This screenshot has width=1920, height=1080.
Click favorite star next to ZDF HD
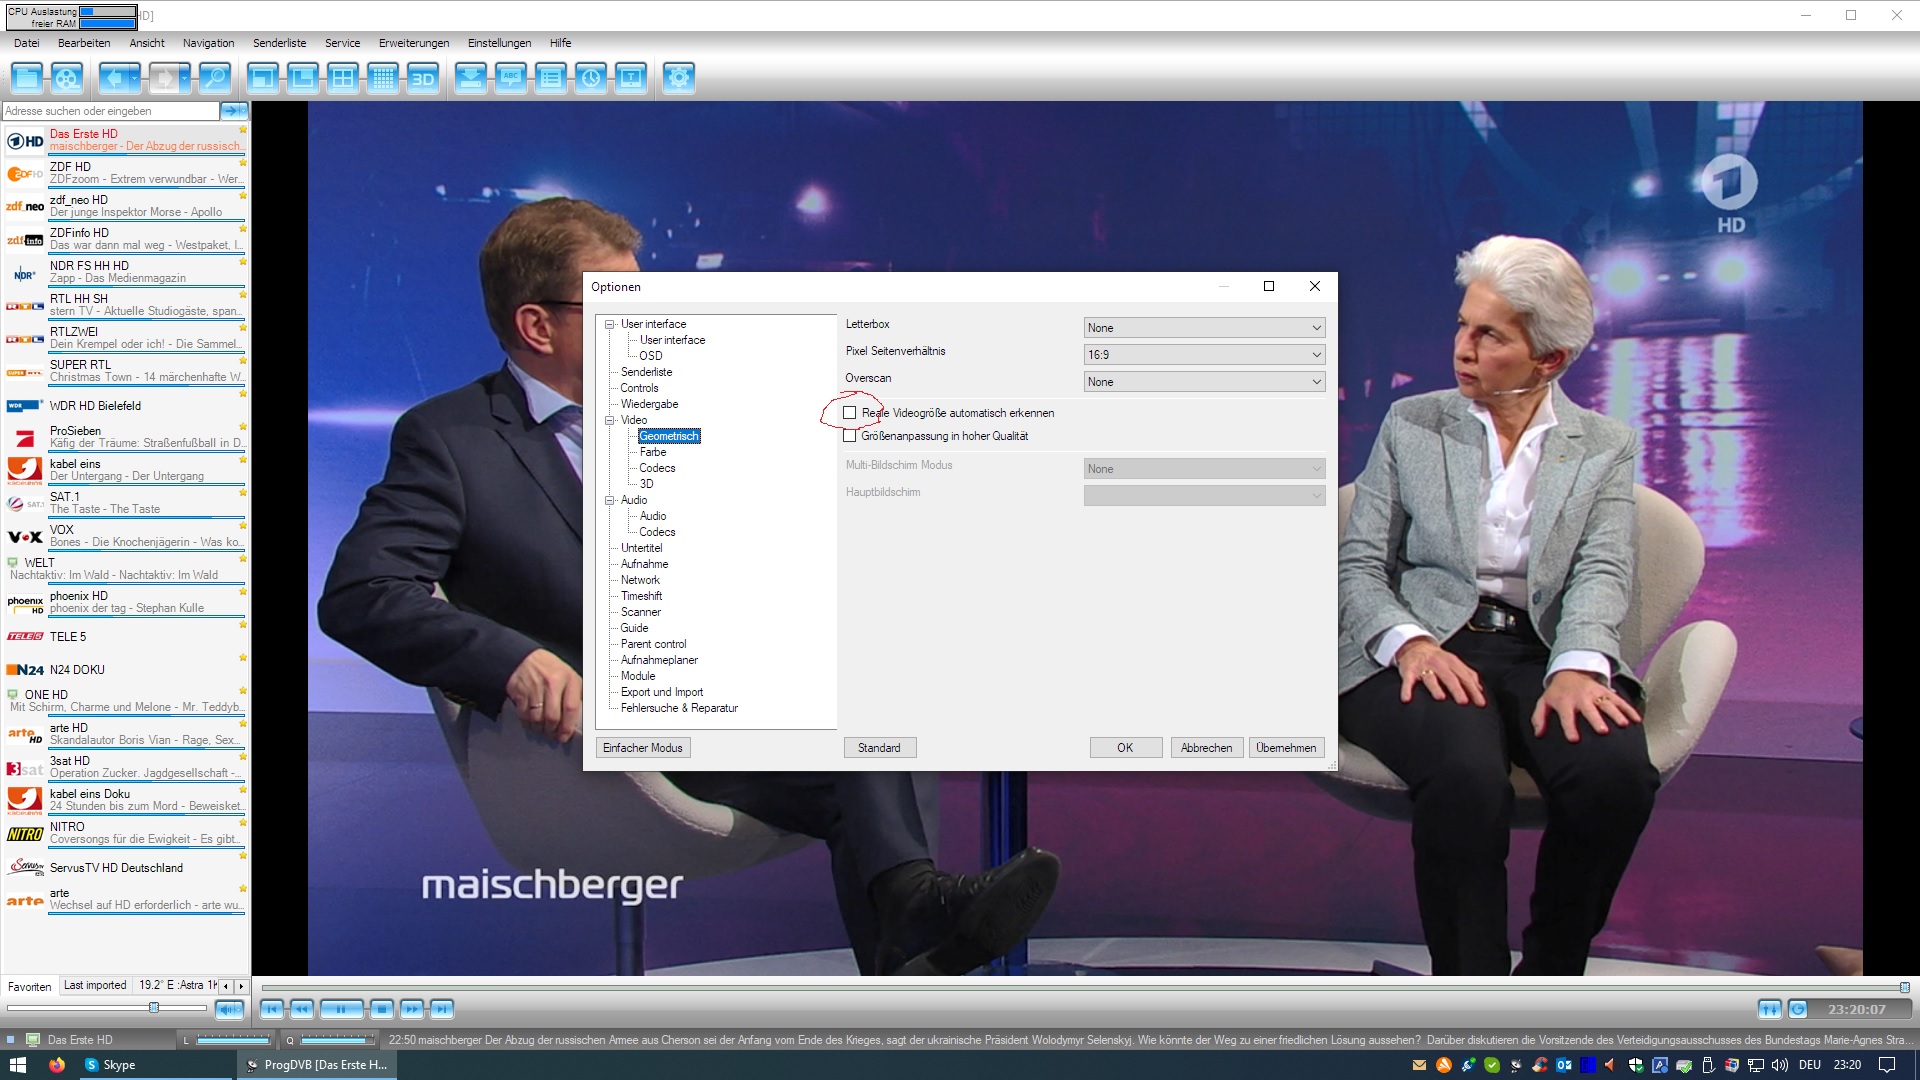(243, 163)
